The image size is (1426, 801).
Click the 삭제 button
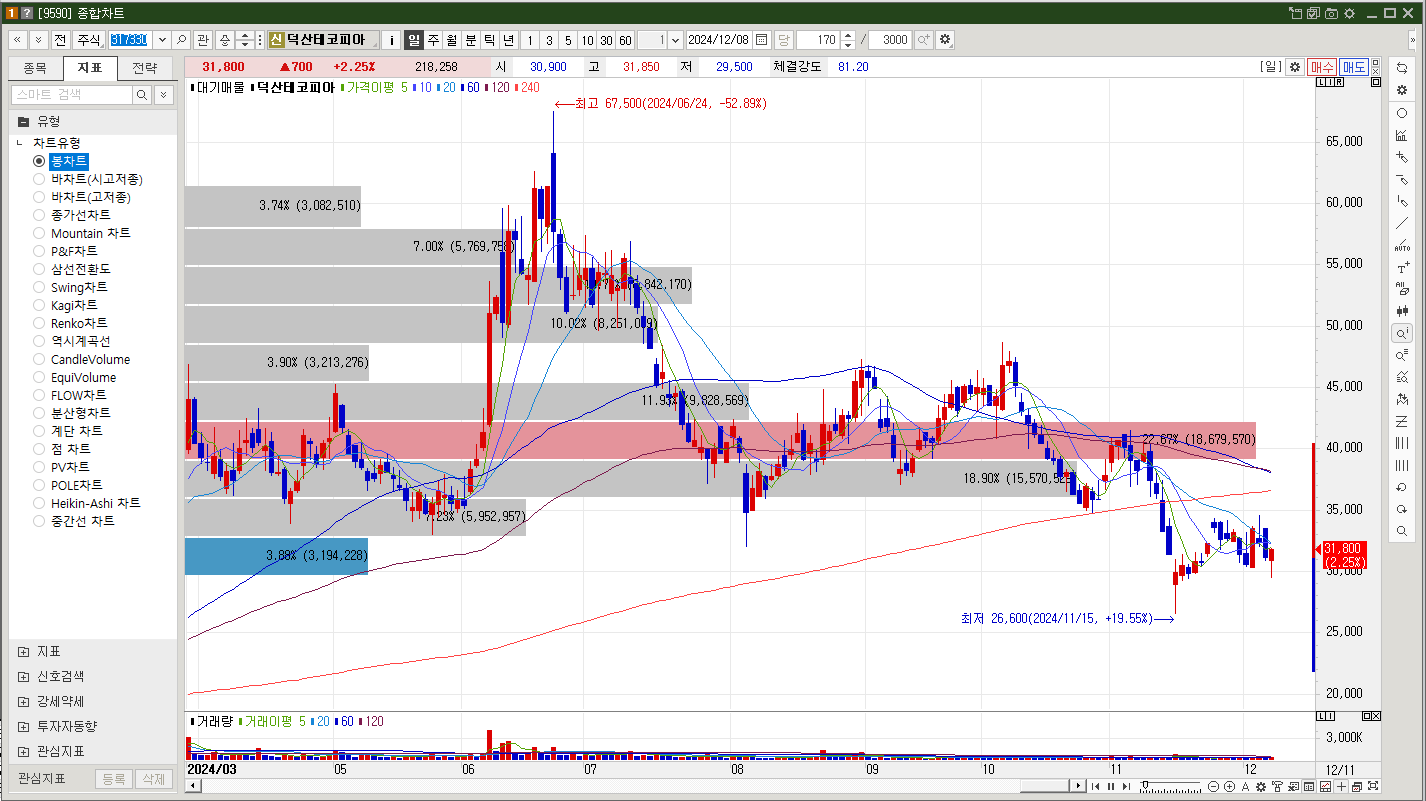click(x=153, y=779)
